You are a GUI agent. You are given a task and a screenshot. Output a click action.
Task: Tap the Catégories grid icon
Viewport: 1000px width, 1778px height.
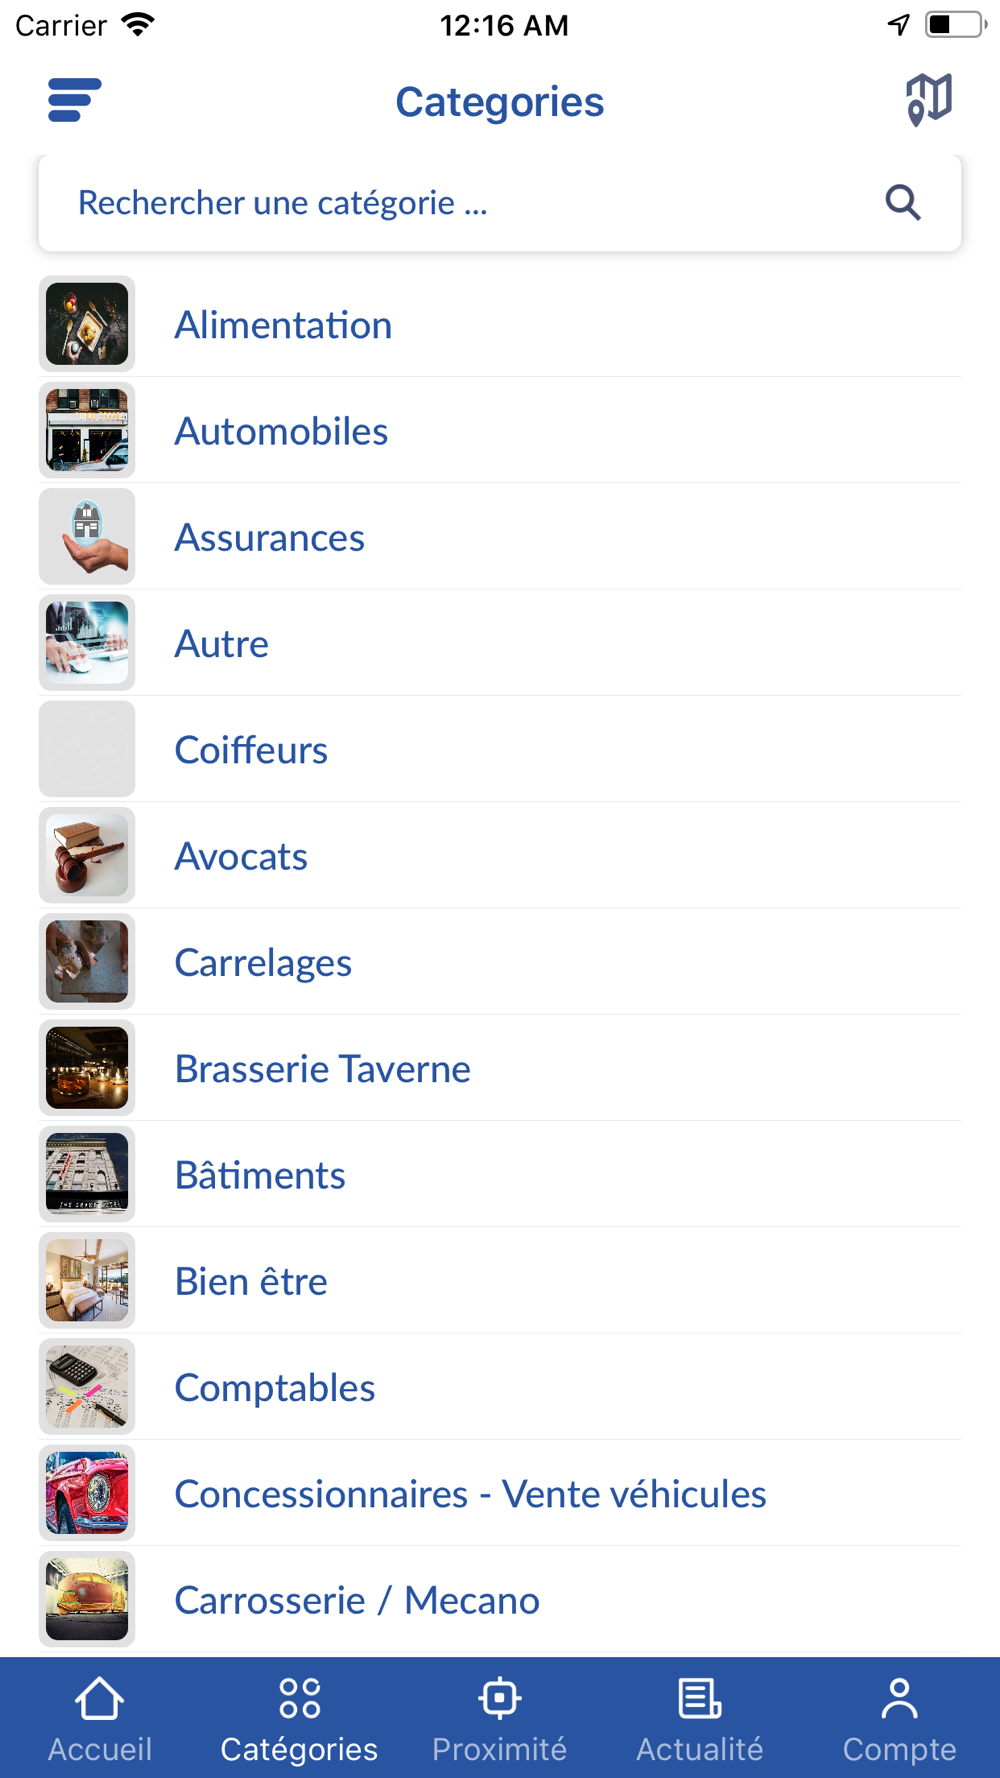coord(299,1700)
